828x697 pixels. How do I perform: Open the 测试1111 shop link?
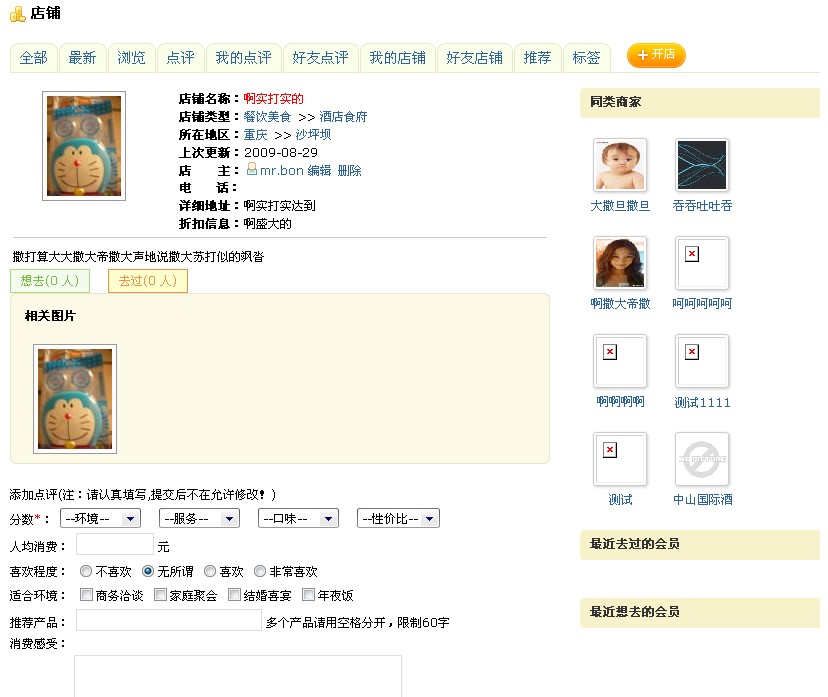coord(702,402)
